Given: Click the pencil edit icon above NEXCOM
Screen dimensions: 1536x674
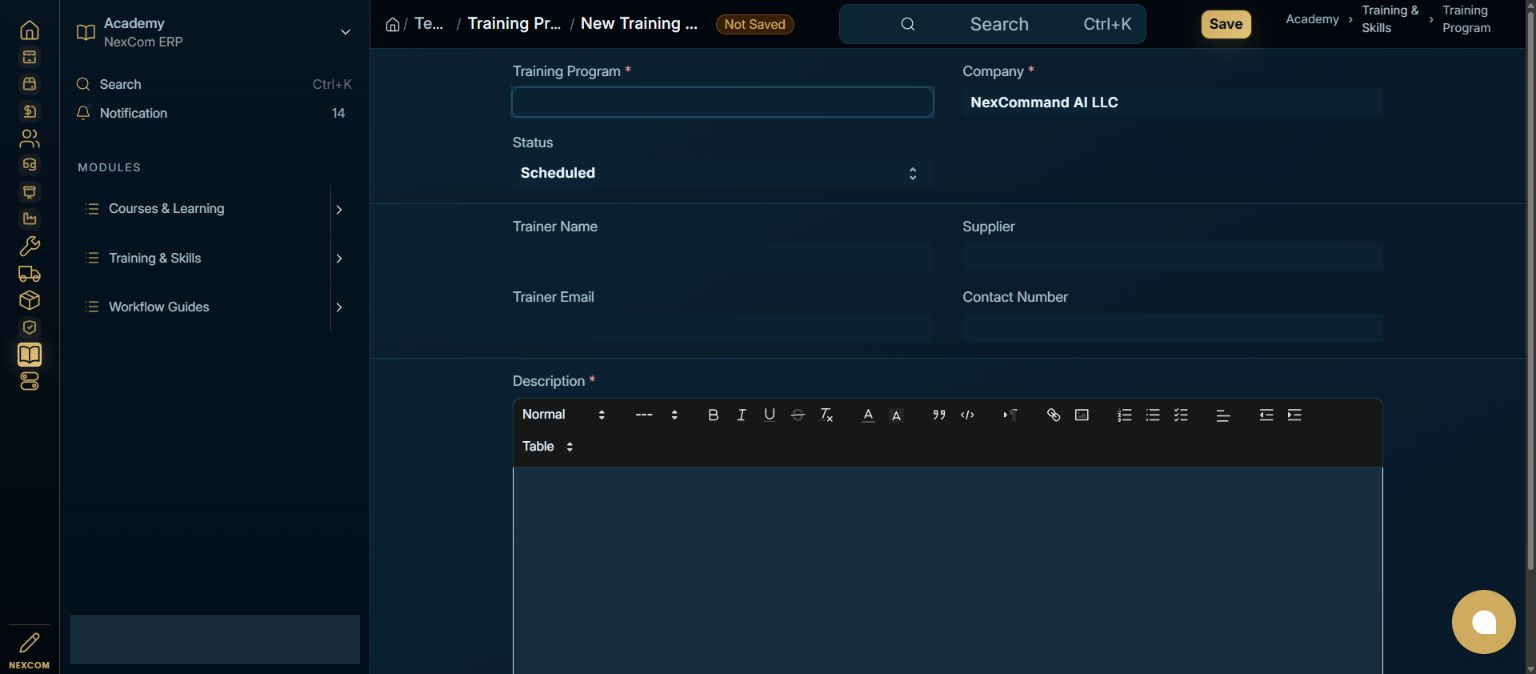Looking at the screenshot, I should pyautogui.click(x=29, y=642).
